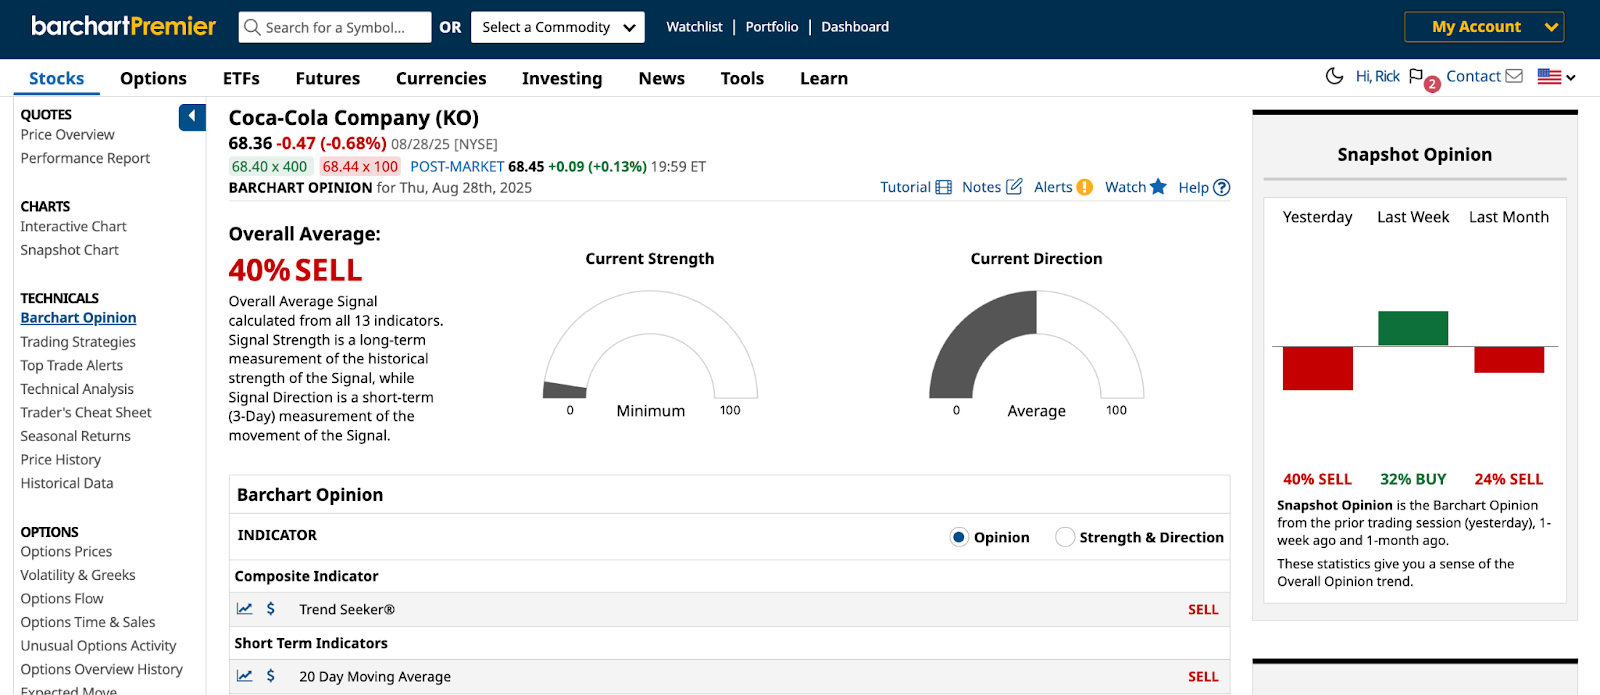Open Select a Commodity dropdown

tap(558, 27)
